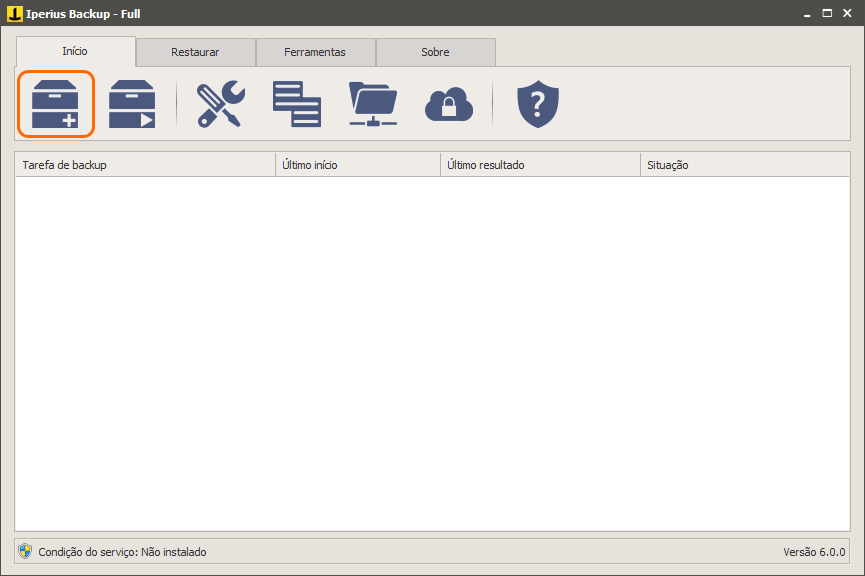Maximize the Iperius Backup window
Viewport: 865px width, 576px height.
(827, 13)
